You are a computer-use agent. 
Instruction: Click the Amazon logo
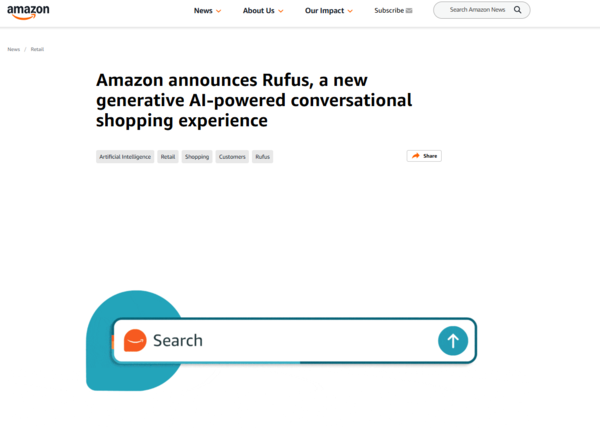[28, 12]
